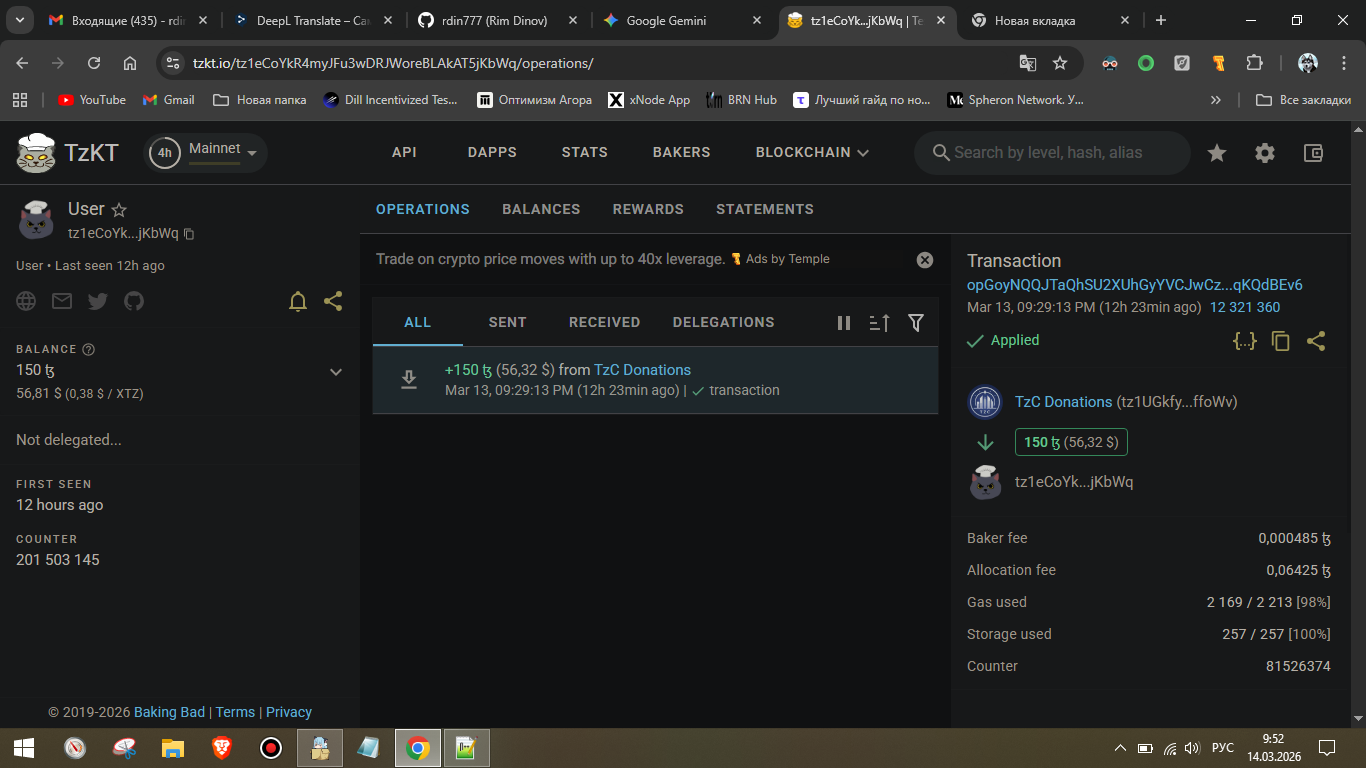Switch to the STATEMENTS tab
Image resolution: width=1366 pixels, height=768 pixels.
[765, 209]
